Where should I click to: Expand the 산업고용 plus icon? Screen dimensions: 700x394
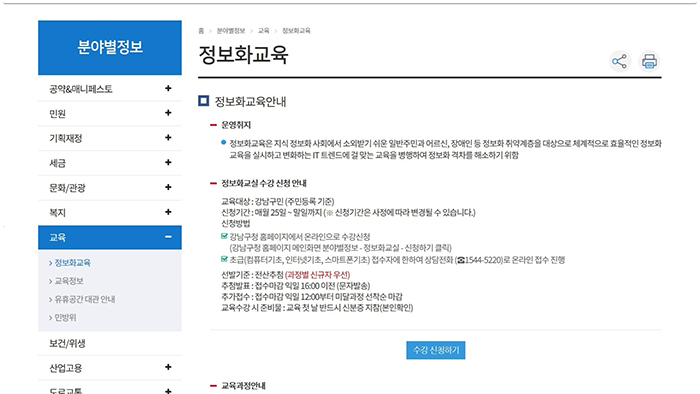[168, 367]
